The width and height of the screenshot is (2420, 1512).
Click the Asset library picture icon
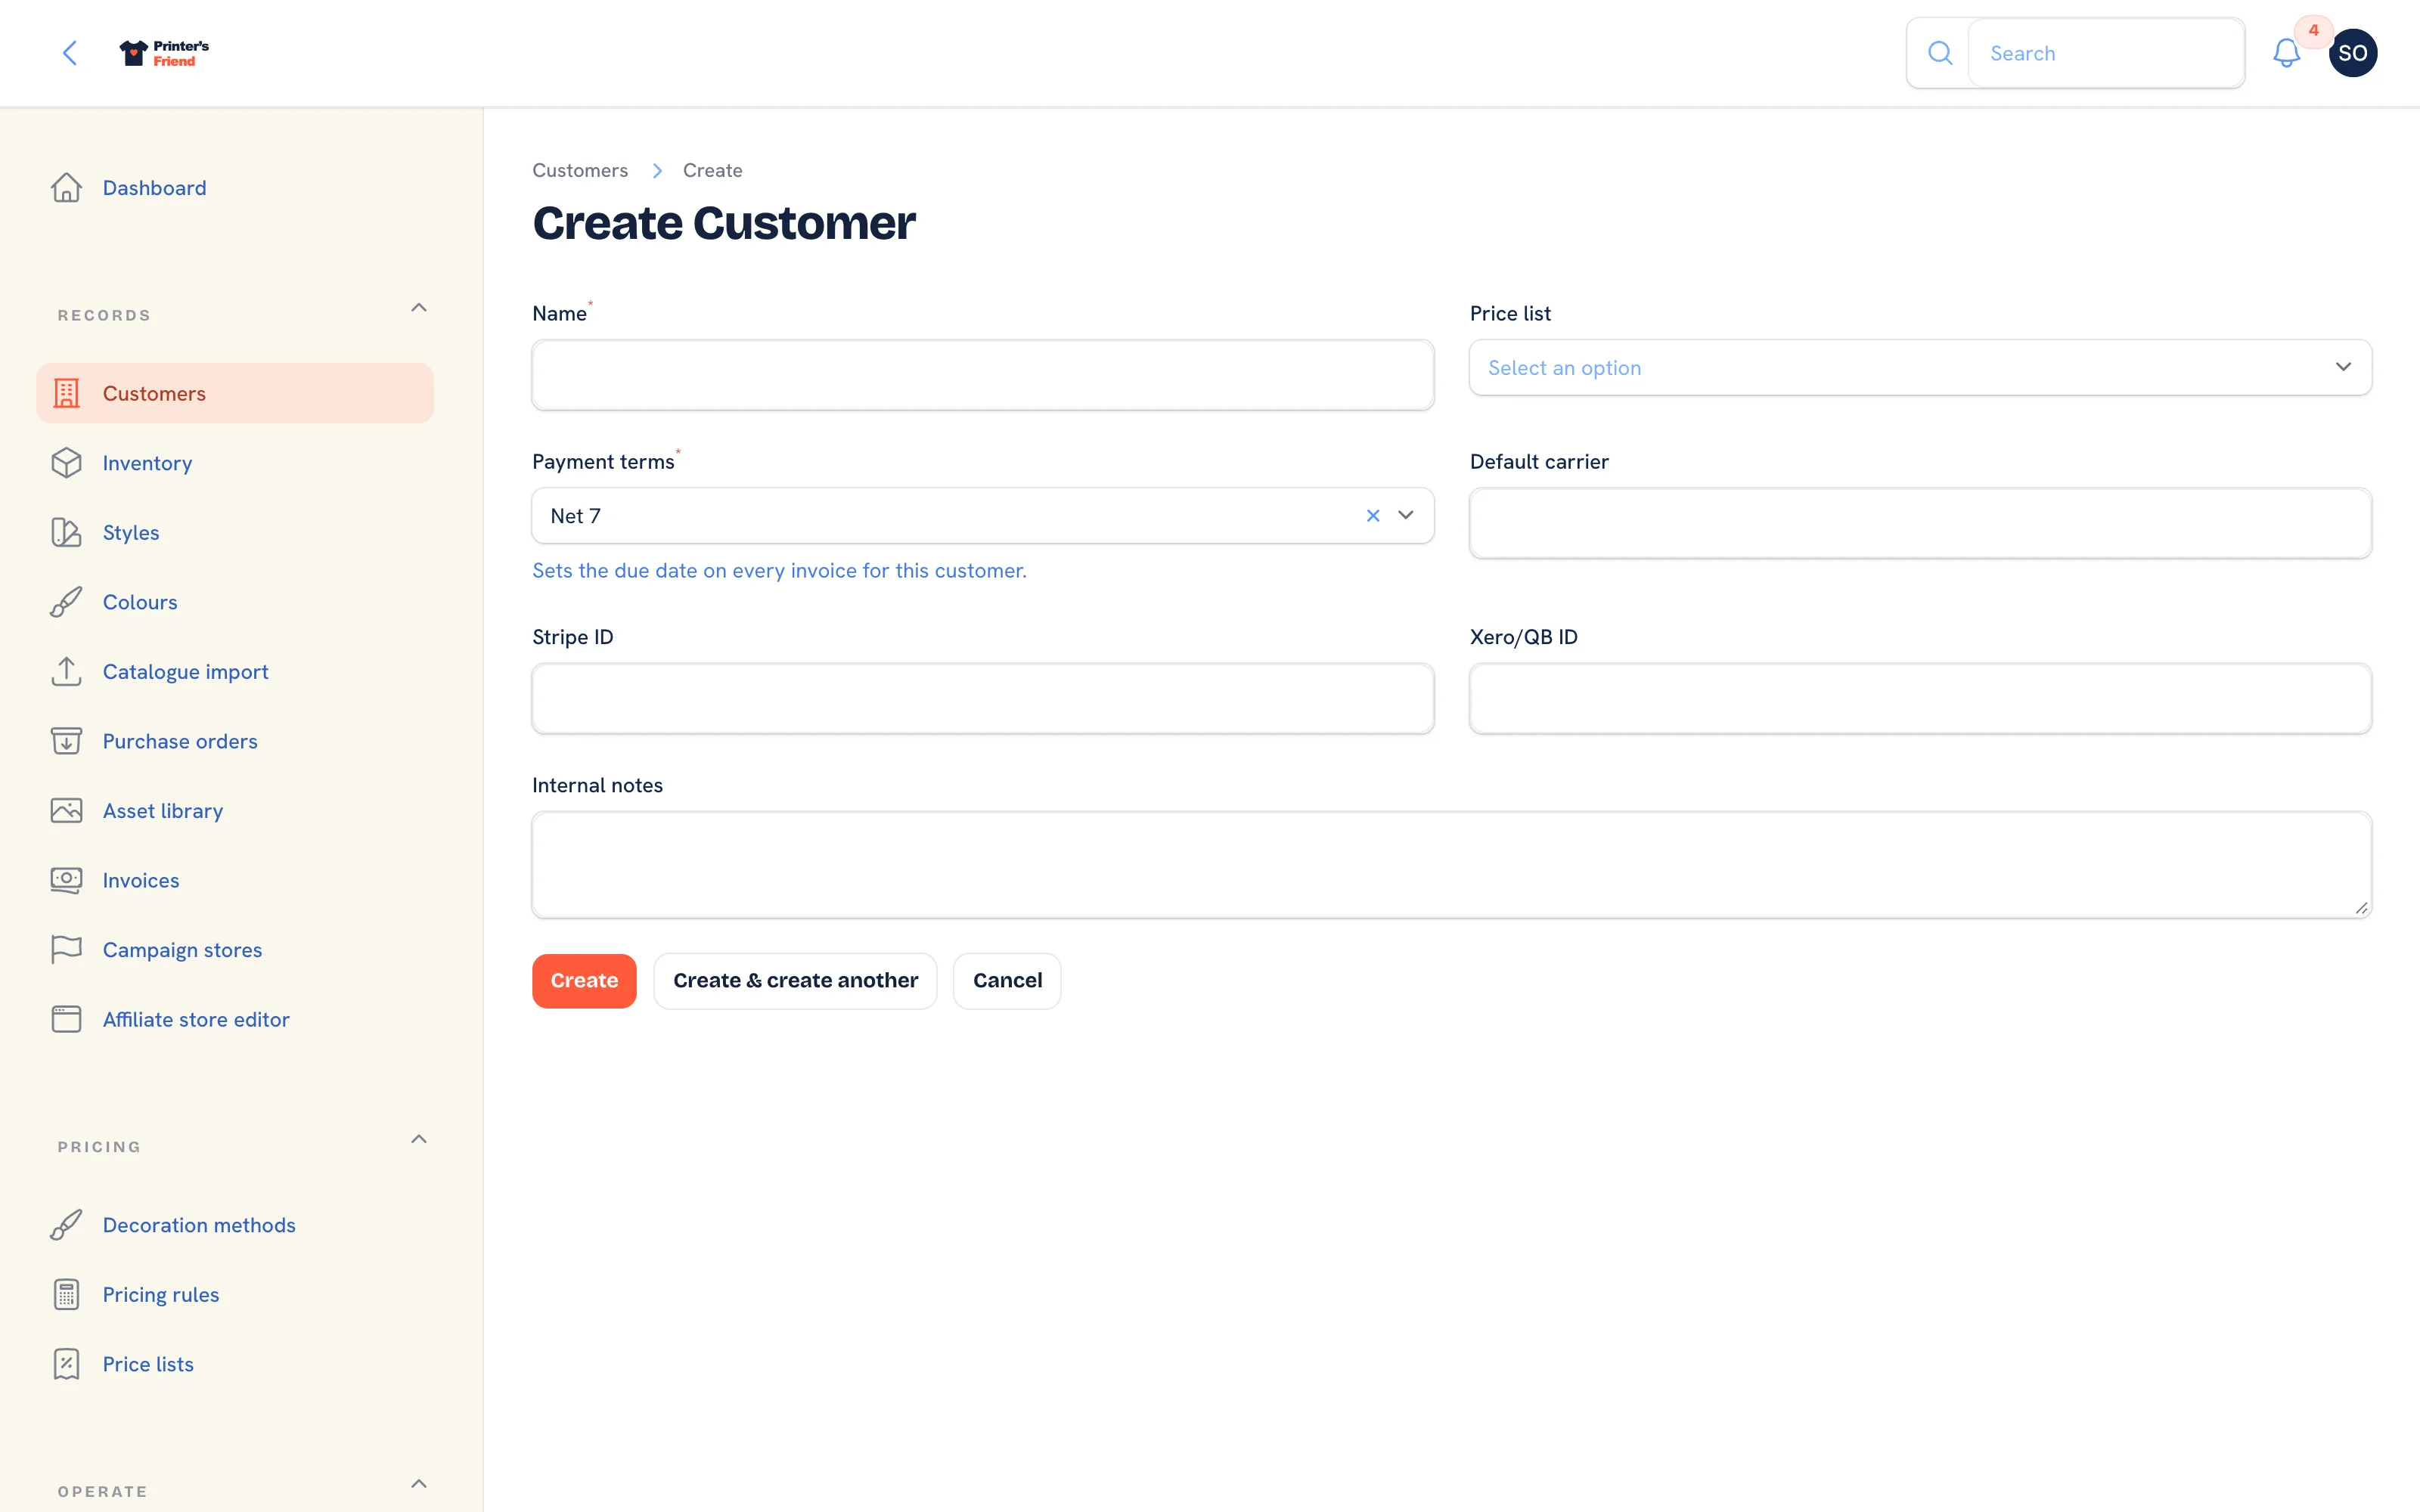(66, 811)
